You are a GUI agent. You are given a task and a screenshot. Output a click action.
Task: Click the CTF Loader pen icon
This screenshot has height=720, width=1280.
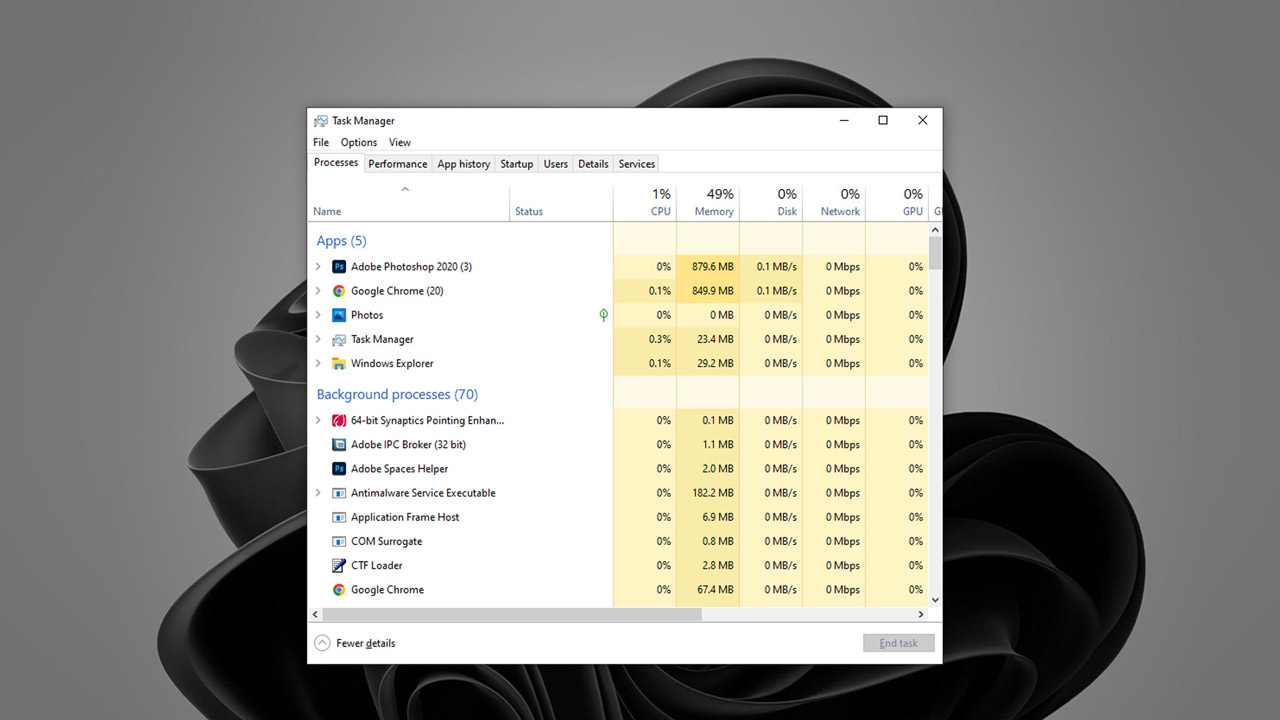pos(339,566)
